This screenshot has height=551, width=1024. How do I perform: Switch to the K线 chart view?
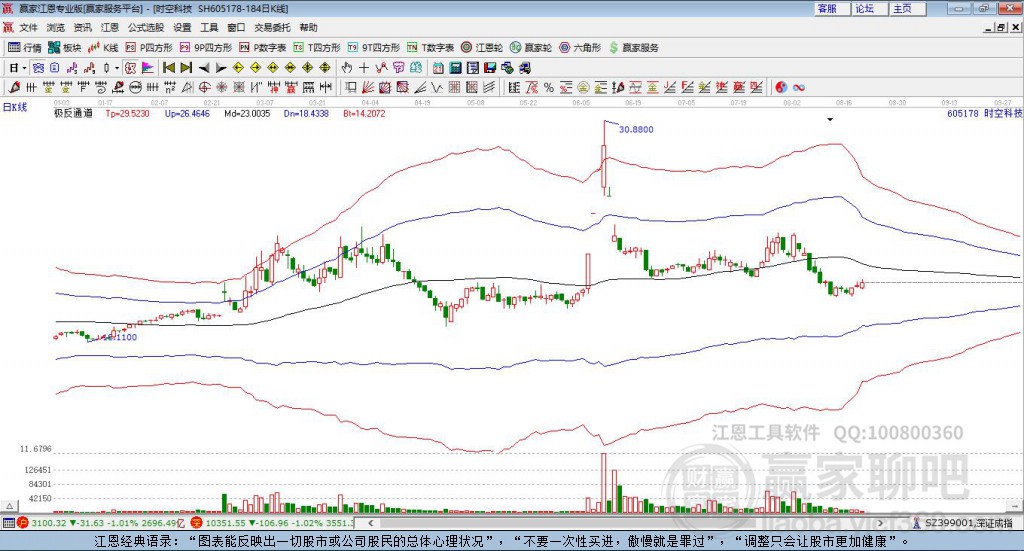[104, 48]
